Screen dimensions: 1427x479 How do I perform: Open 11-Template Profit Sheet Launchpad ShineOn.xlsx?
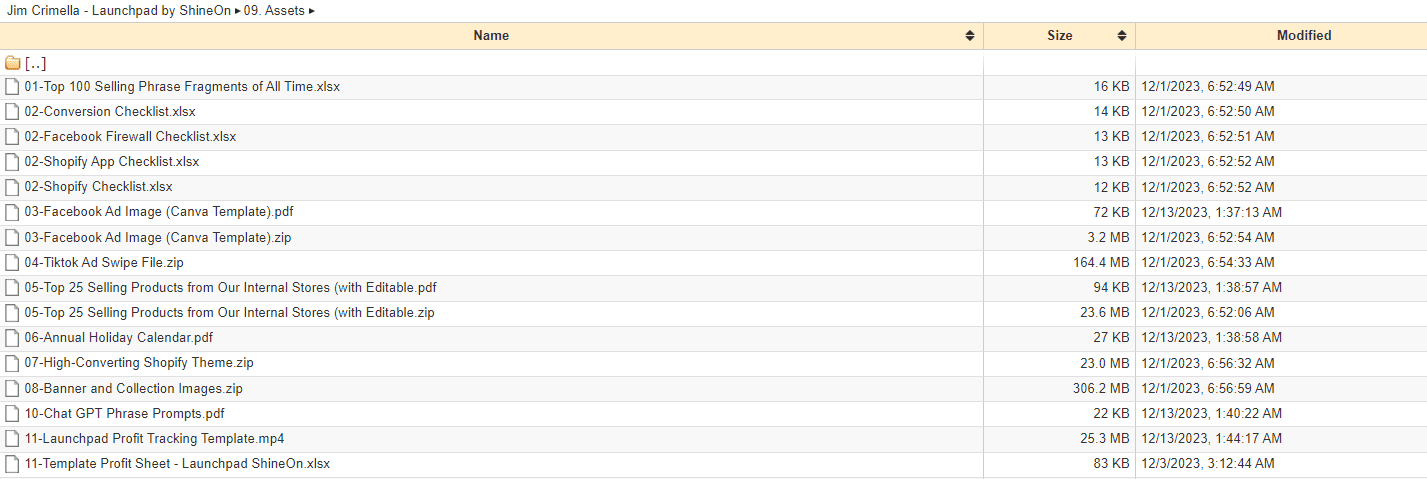coord(177,464)
